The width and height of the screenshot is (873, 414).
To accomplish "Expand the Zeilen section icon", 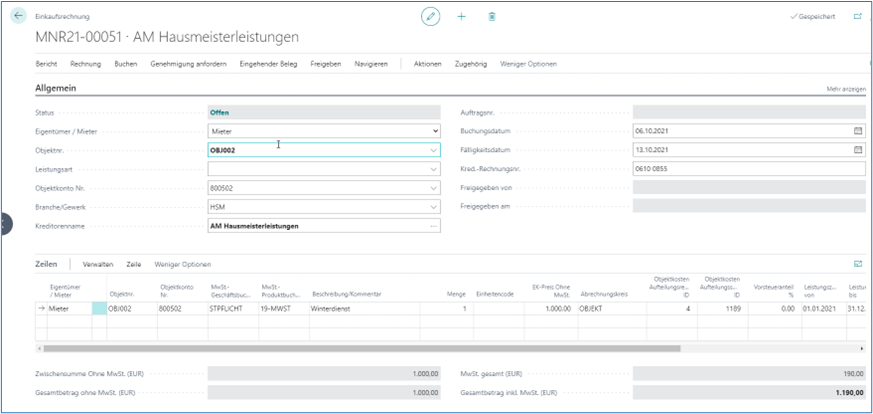I will (x=857, y=264).
